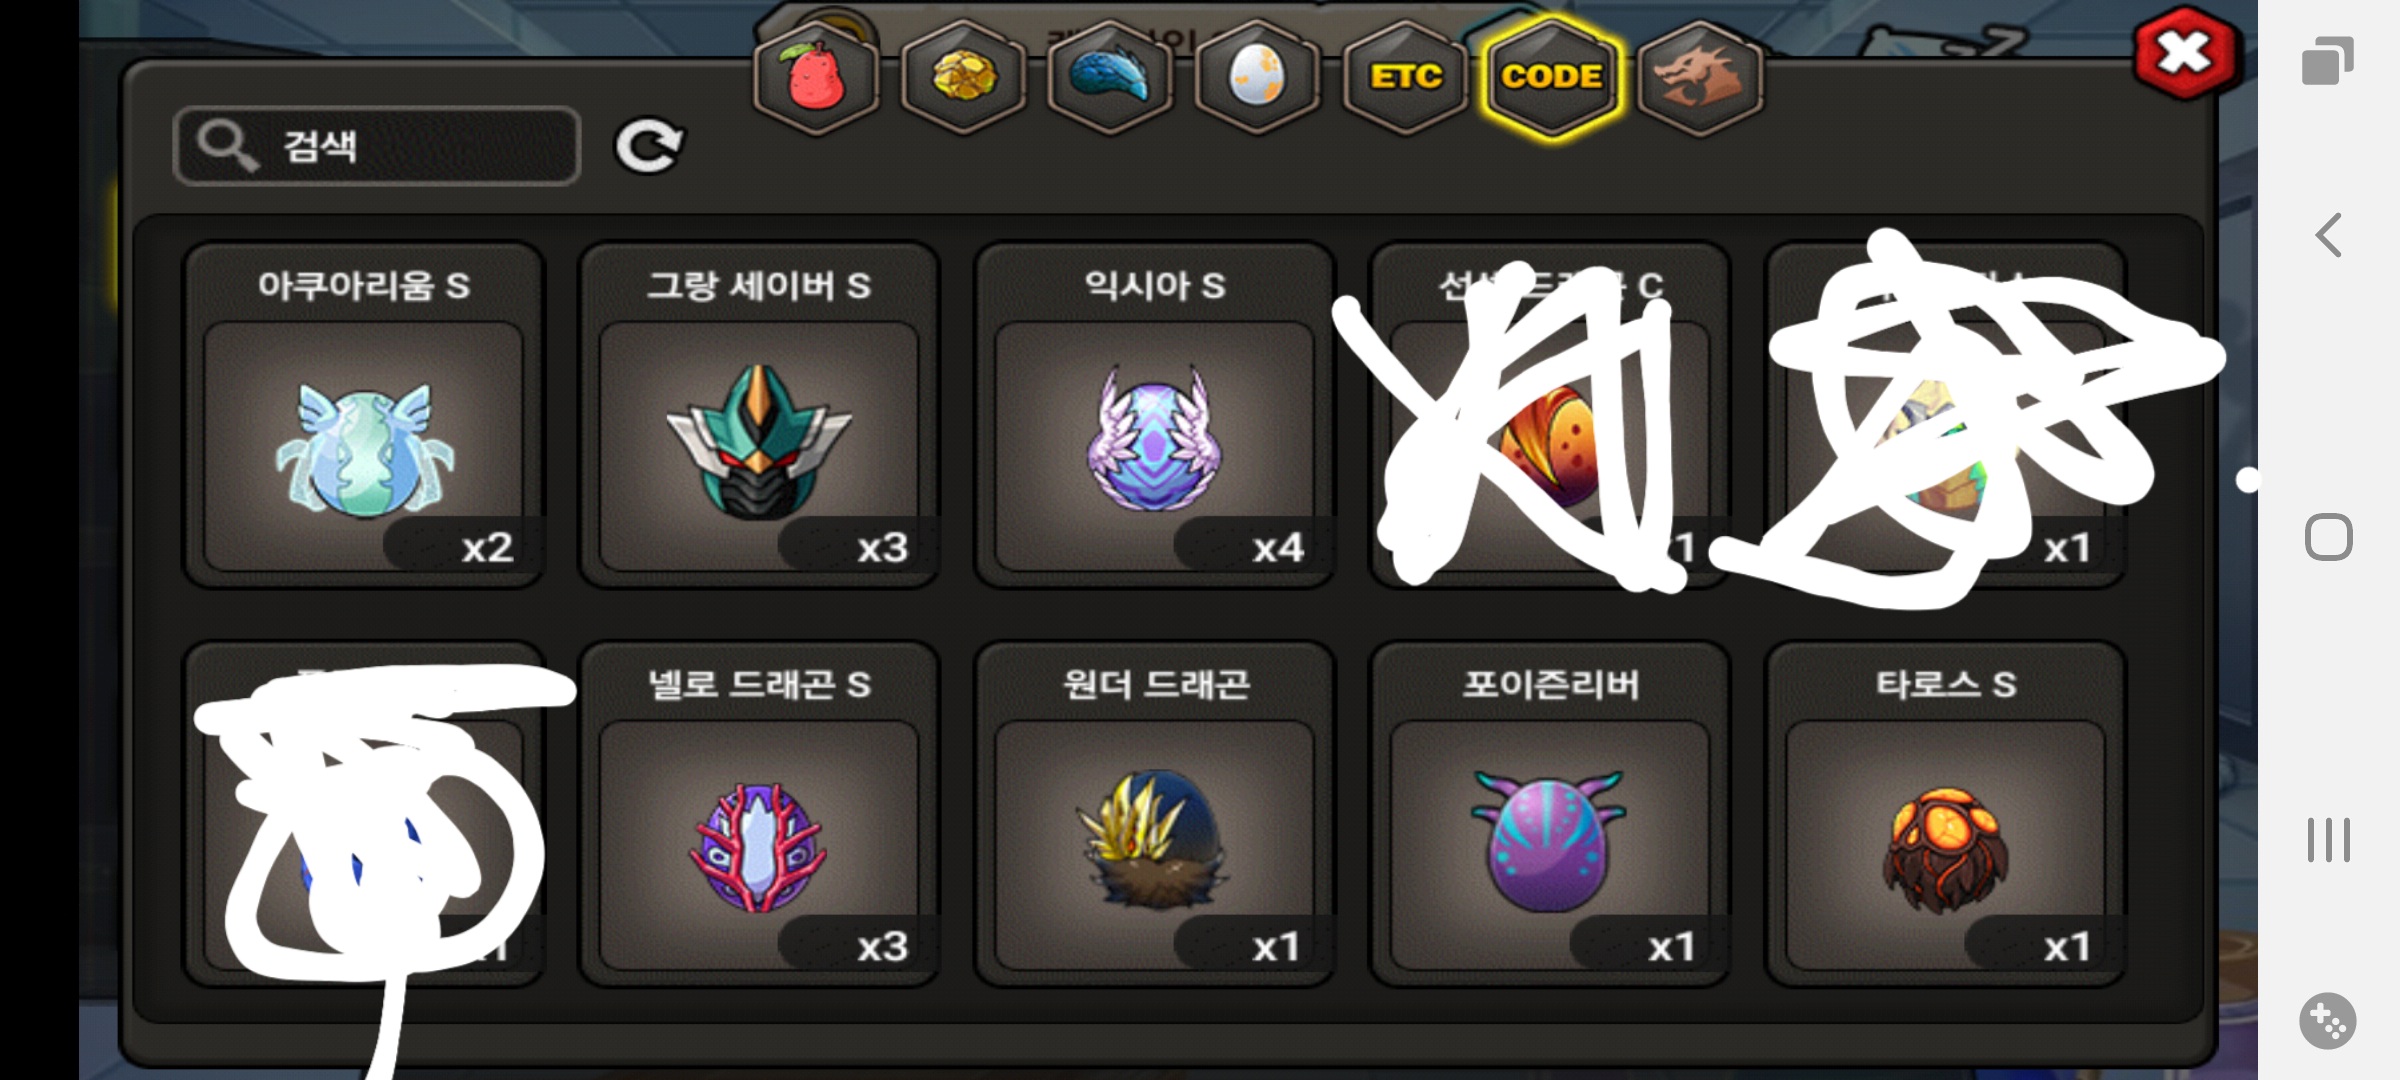Click the refresh arrow icon
Viewport: 2400px width, 1080px height.
point(649,146)
